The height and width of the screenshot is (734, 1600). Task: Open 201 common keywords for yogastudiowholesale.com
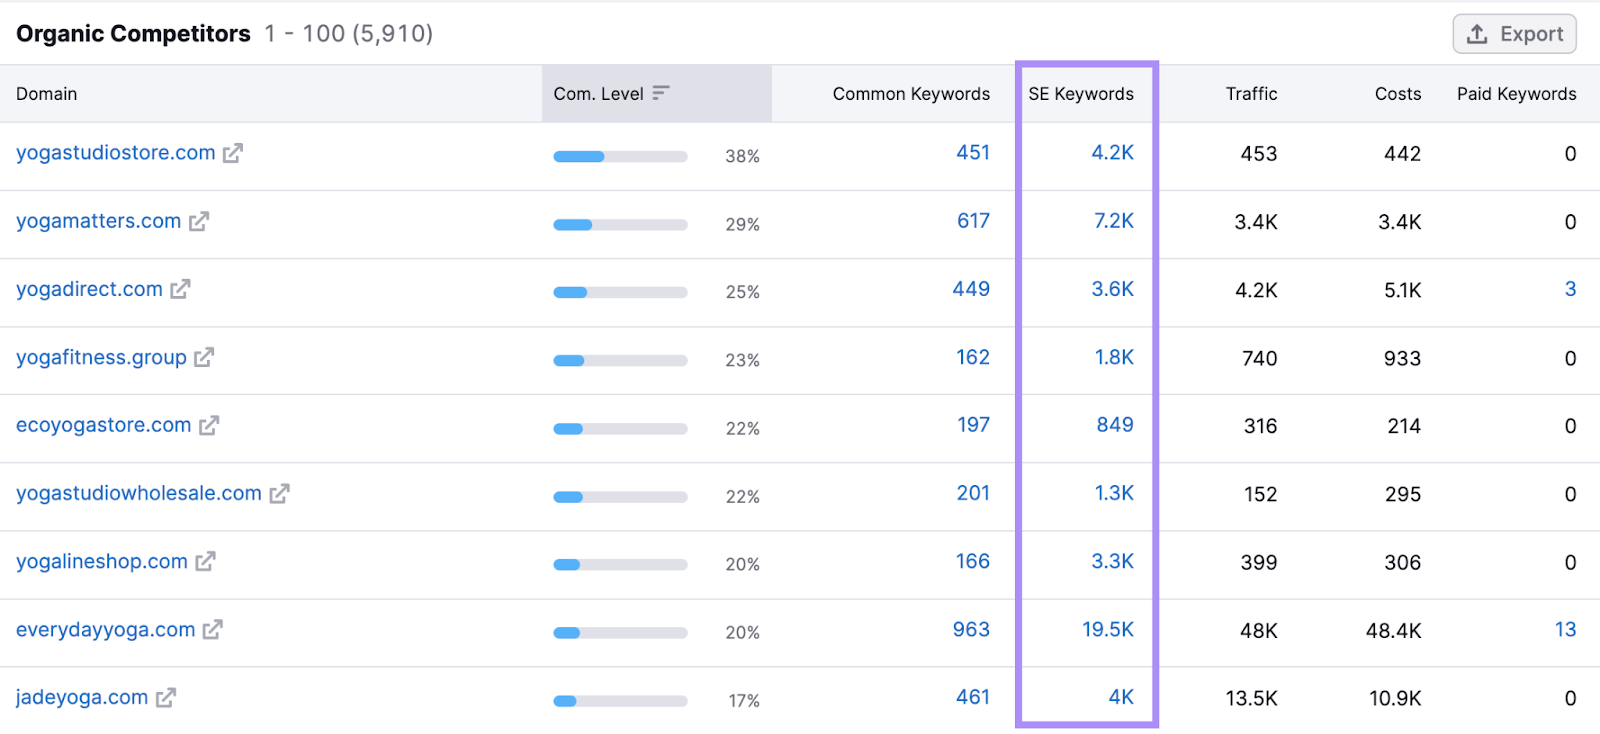pyautogui.click(x=973, y=493)
